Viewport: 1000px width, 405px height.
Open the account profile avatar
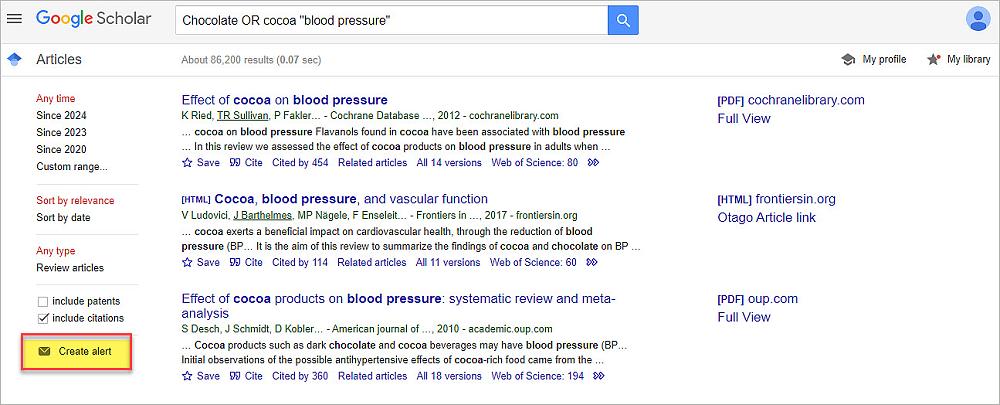977,19
